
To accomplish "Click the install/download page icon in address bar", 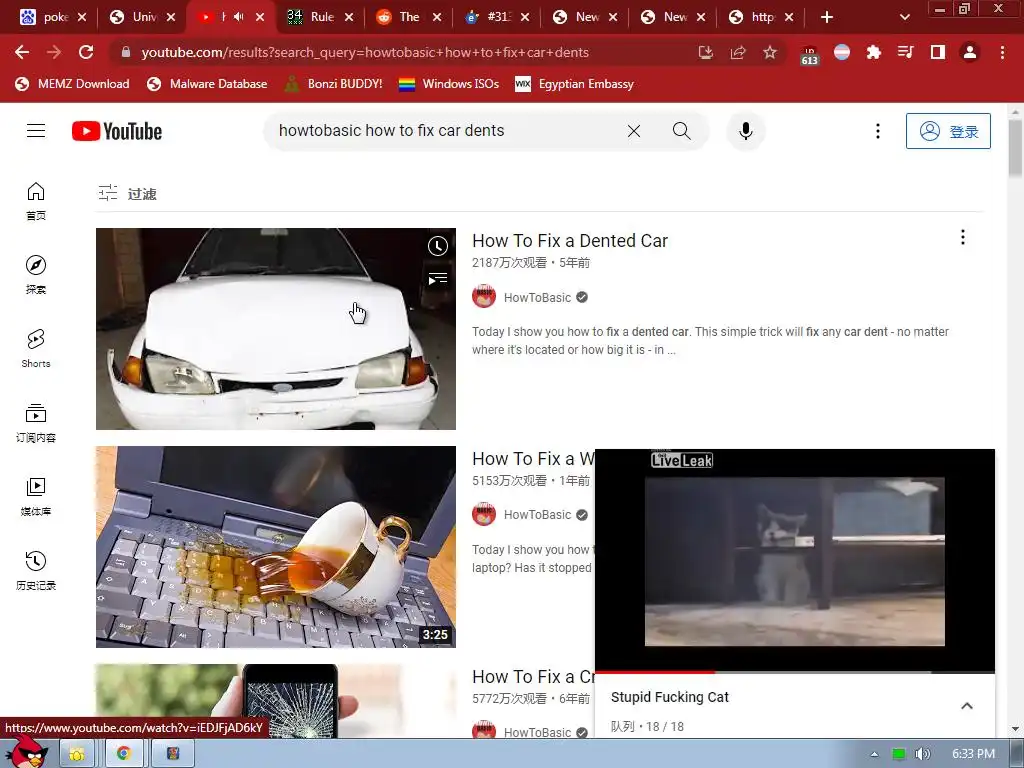I will click(x=705, y=52).
